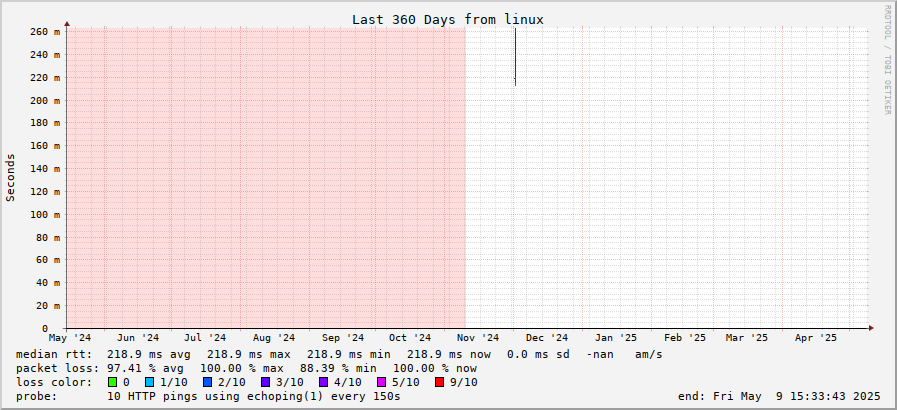This screenshot has width=897, height=410.
Task: Click the "100.00 % now" packet loss value
Action: tap(435, 368)
